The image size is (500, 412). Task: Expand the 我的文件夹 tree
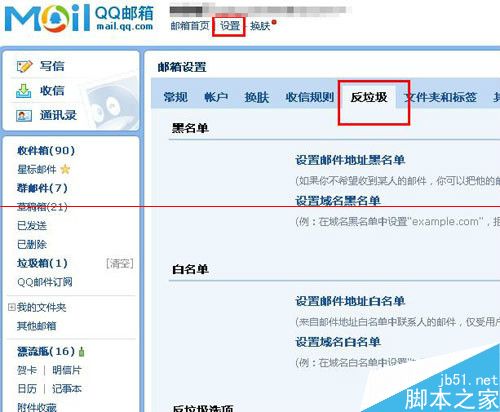tap(12, 307)
